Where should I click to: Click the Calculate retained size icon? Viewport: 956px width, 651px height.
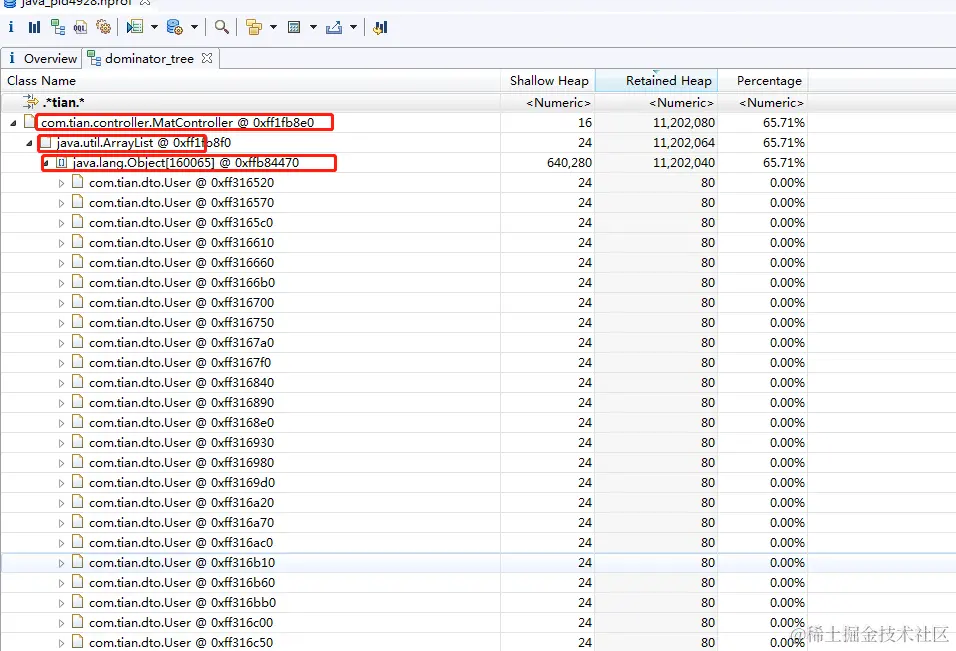pyautogui.click(x=294, y=27)
